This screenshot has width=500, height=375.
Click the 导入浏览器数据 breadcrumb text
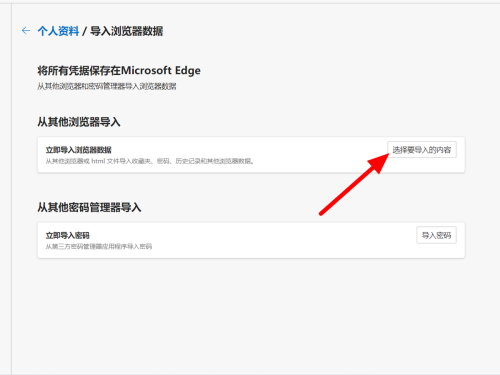point(126,31)
